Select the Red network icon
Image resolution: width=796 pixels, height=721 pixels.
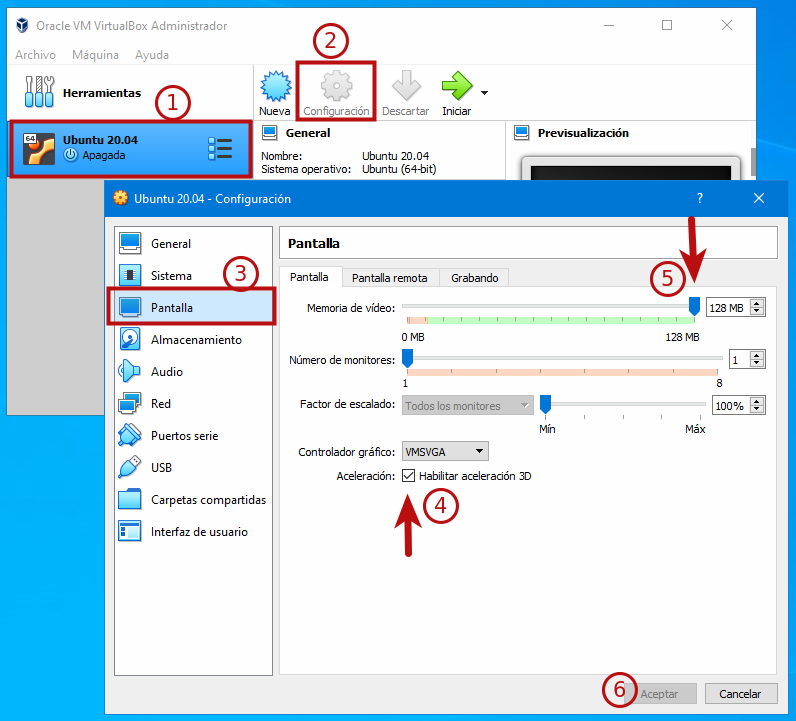pyautogui.click(x=130, y=403)
